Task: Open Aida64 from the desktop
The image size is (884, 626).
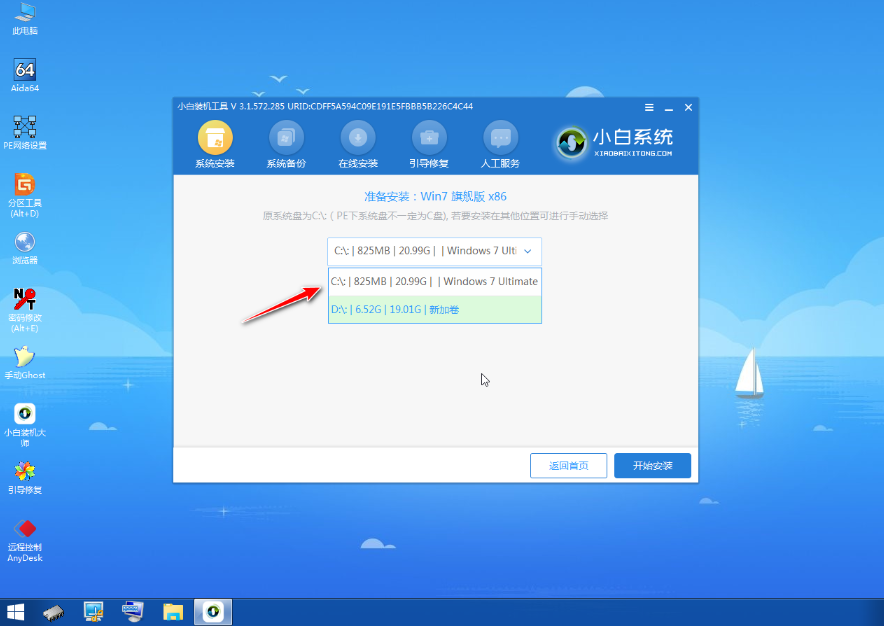Action: pos(24,71)
